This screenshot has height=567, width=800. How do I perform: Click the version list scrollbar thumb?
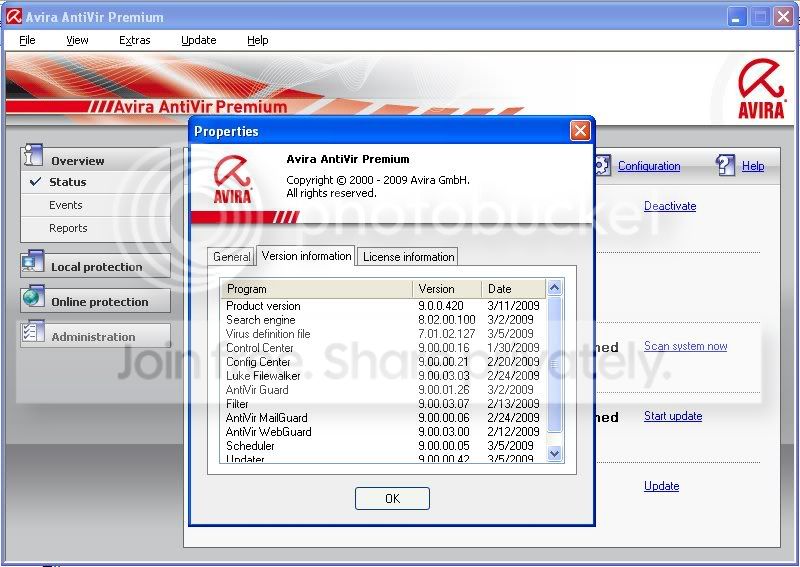click(554, 364)
